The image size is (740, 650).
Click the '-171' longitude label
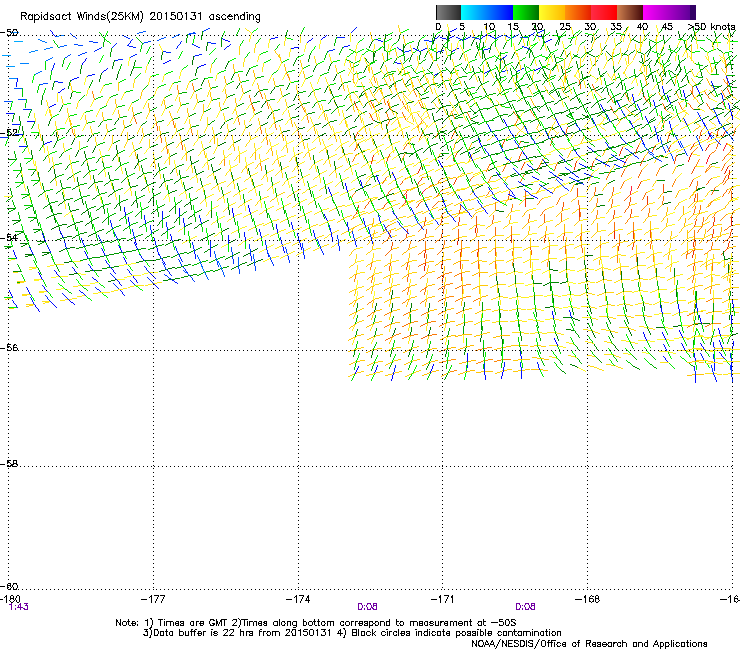443,599
